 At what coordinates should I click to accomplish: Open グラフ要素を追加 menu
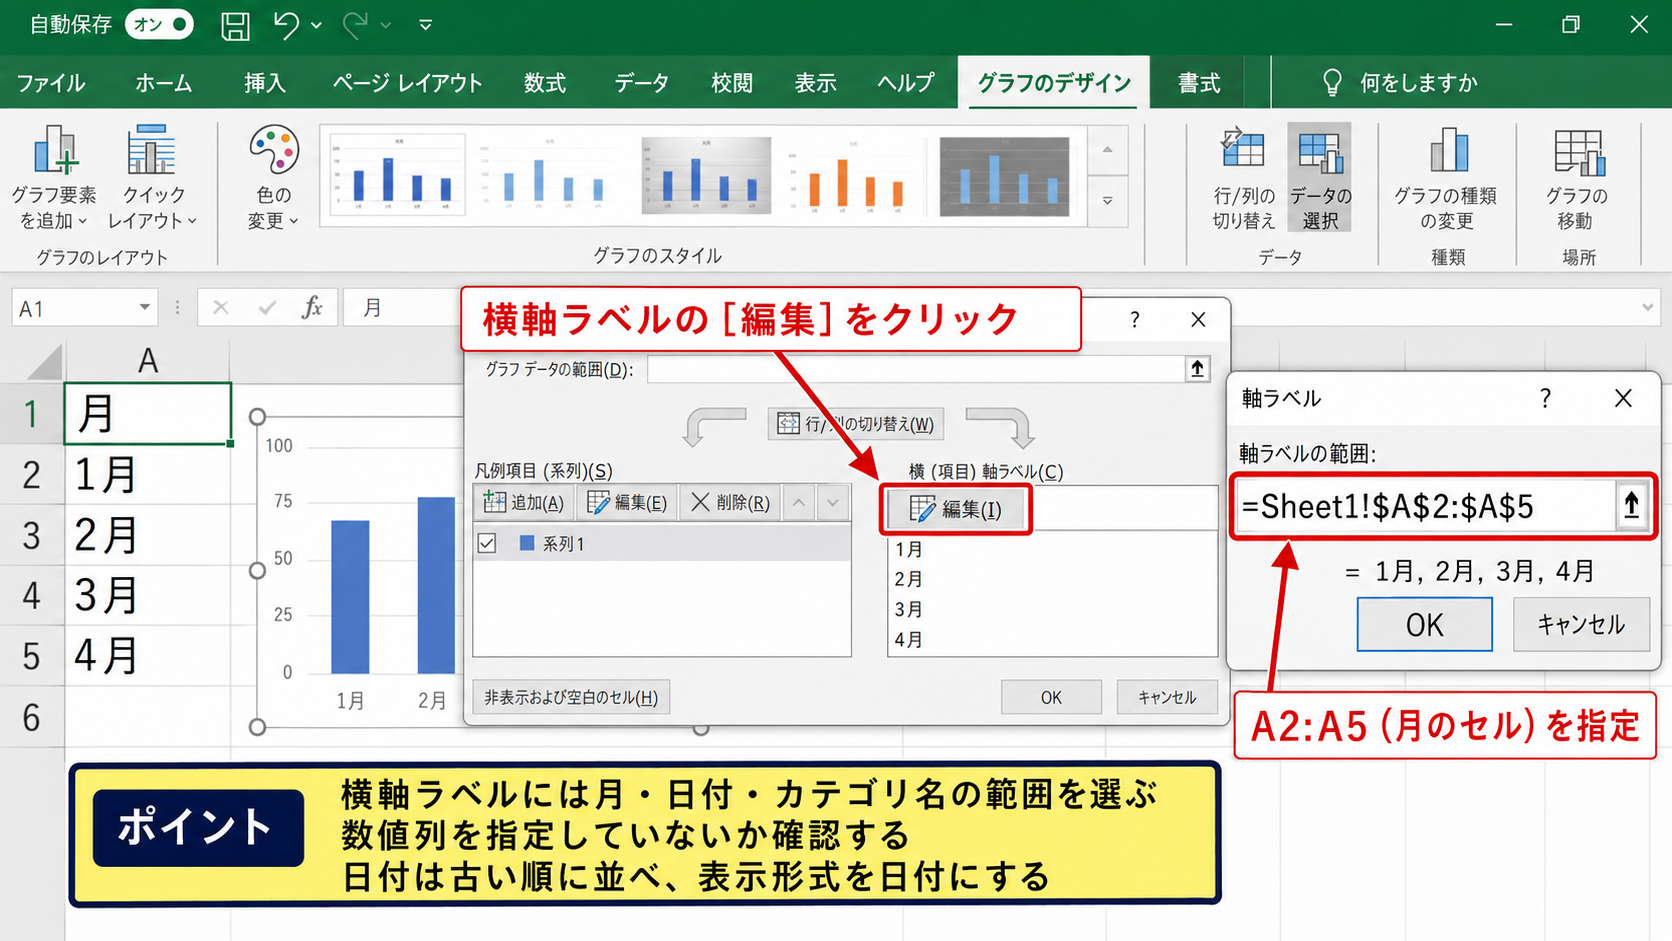point(54,178)
